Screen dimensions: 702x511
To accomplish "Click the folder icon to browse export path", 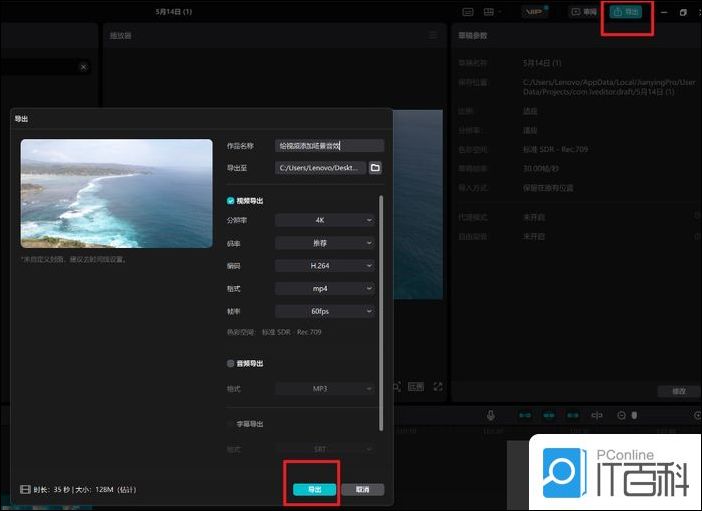I will click(x=375, y=168).
